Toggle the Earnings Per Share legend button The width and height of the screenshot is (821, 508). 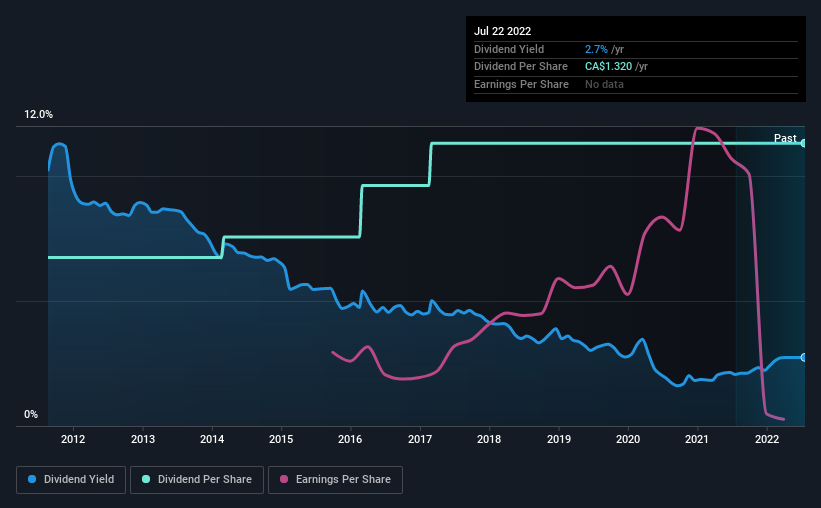click(x=335, y=480)
